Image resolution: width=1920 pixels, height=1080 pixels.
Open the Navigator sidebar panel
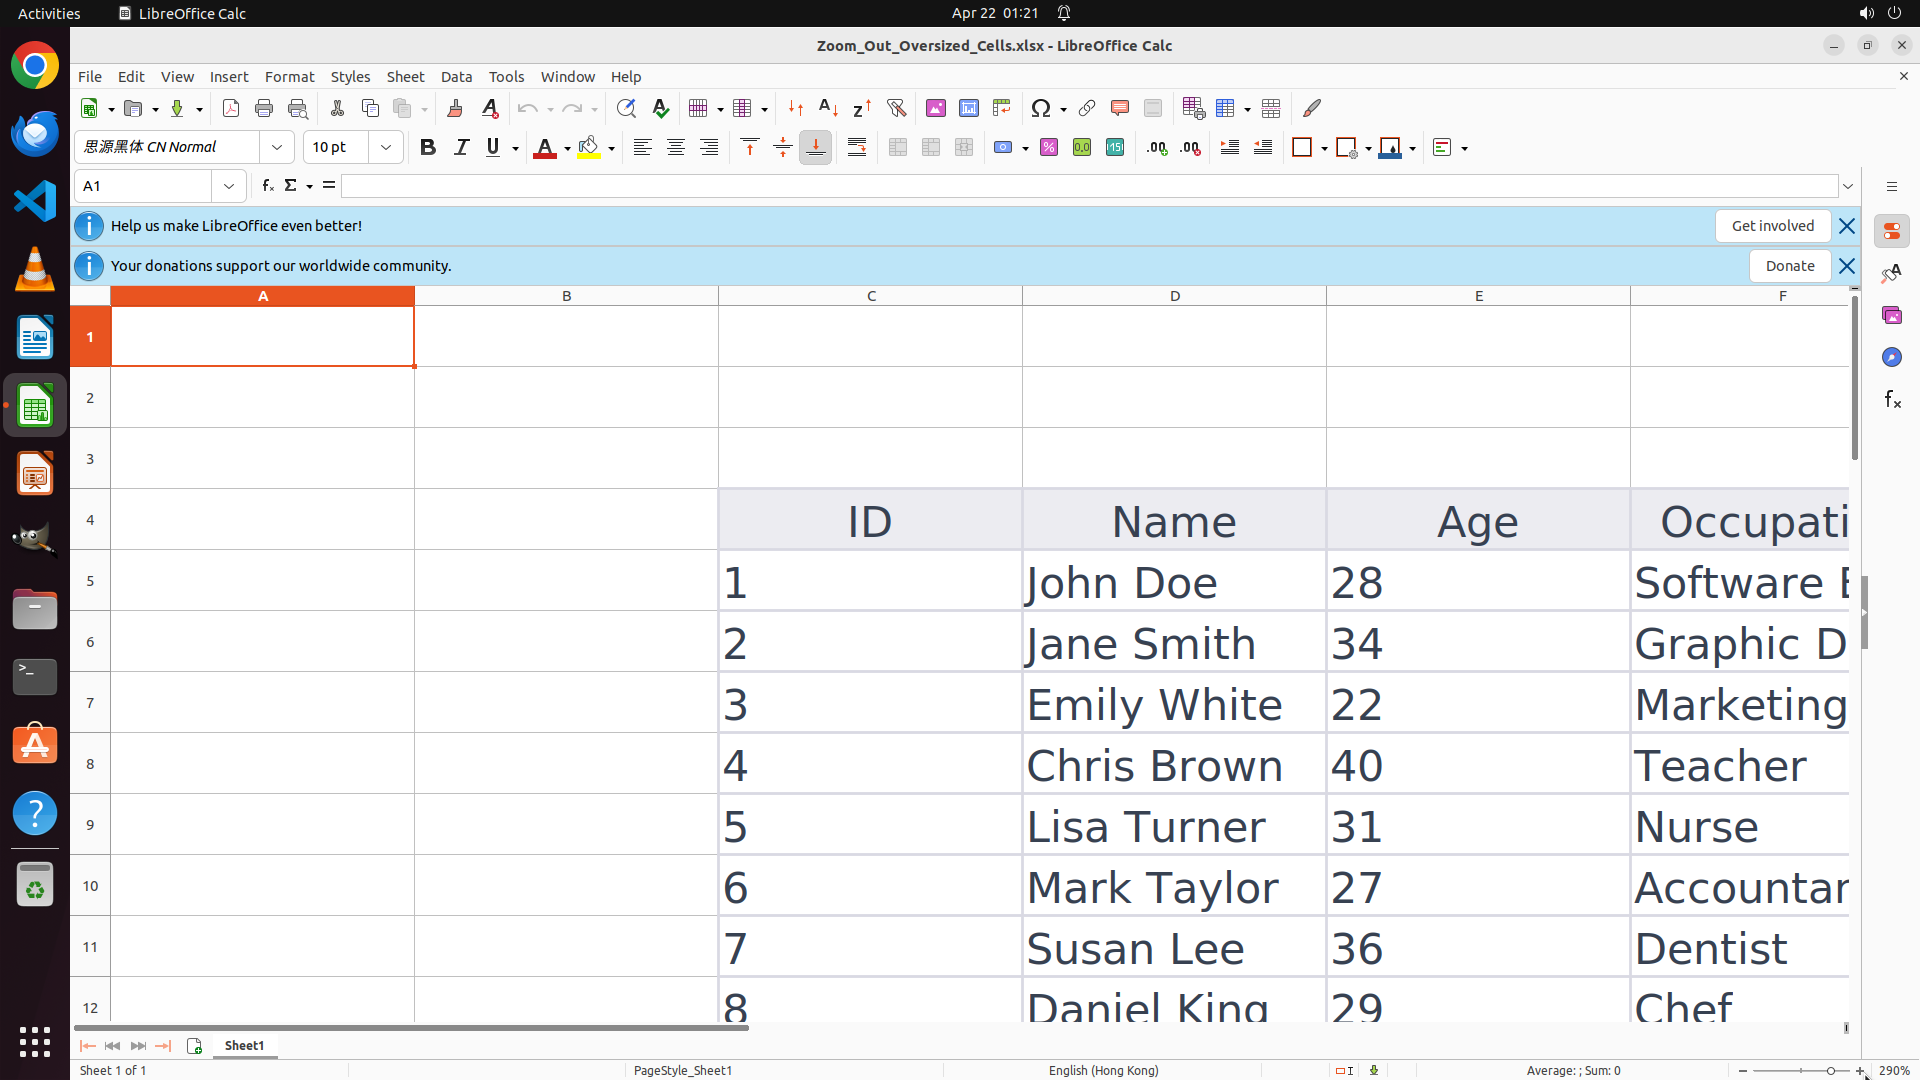pos(1891,357)
